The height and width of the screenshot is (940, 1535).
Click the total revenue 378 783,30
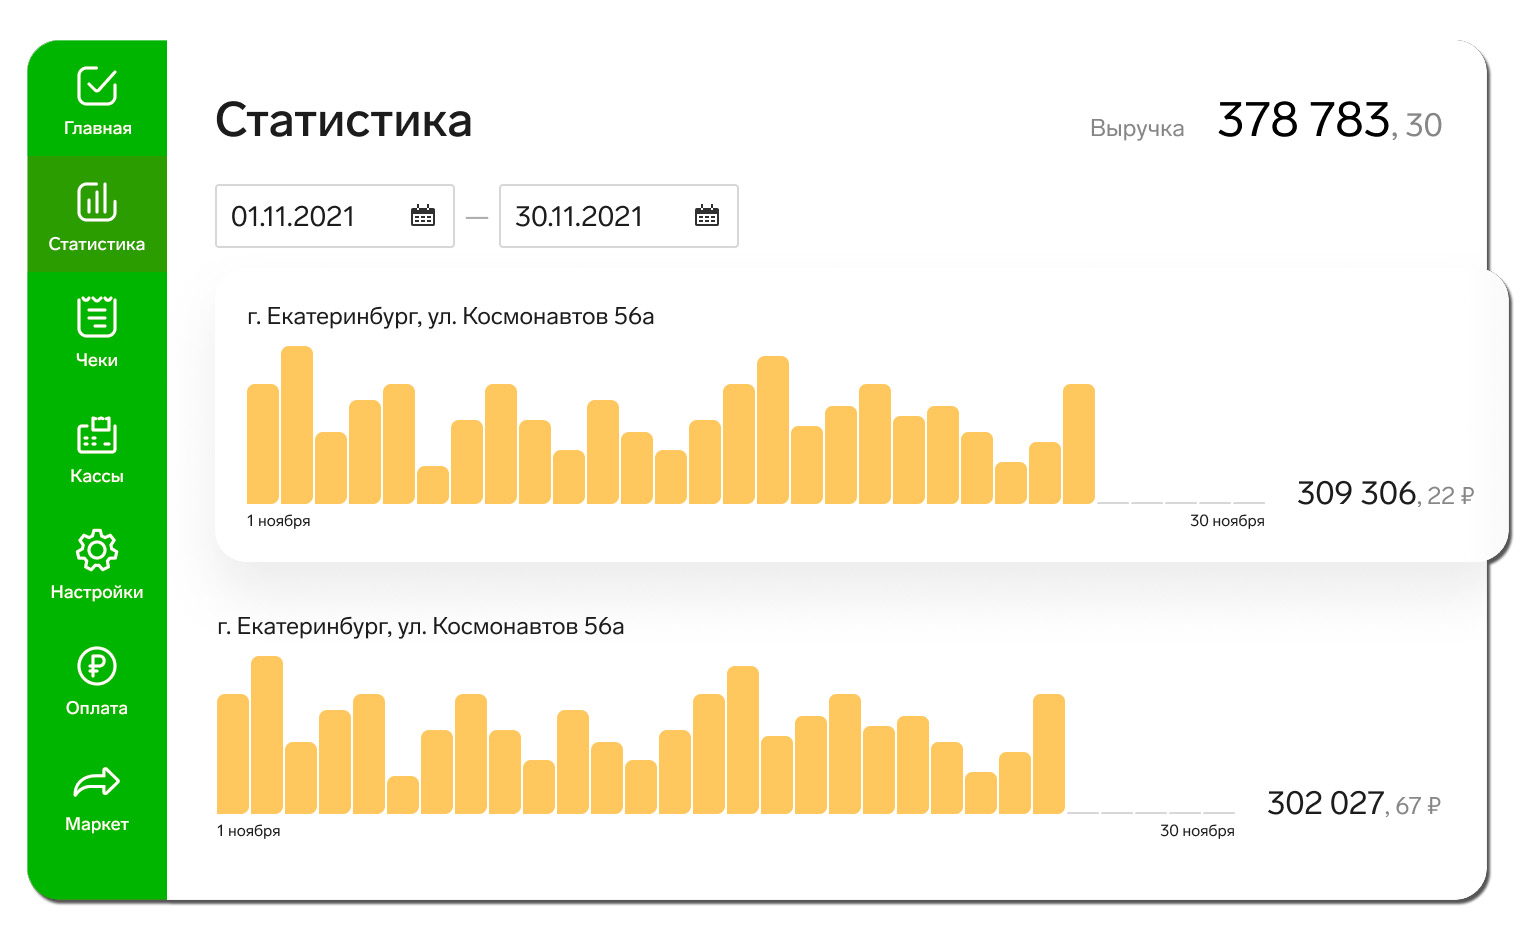tap(1330, 121)
